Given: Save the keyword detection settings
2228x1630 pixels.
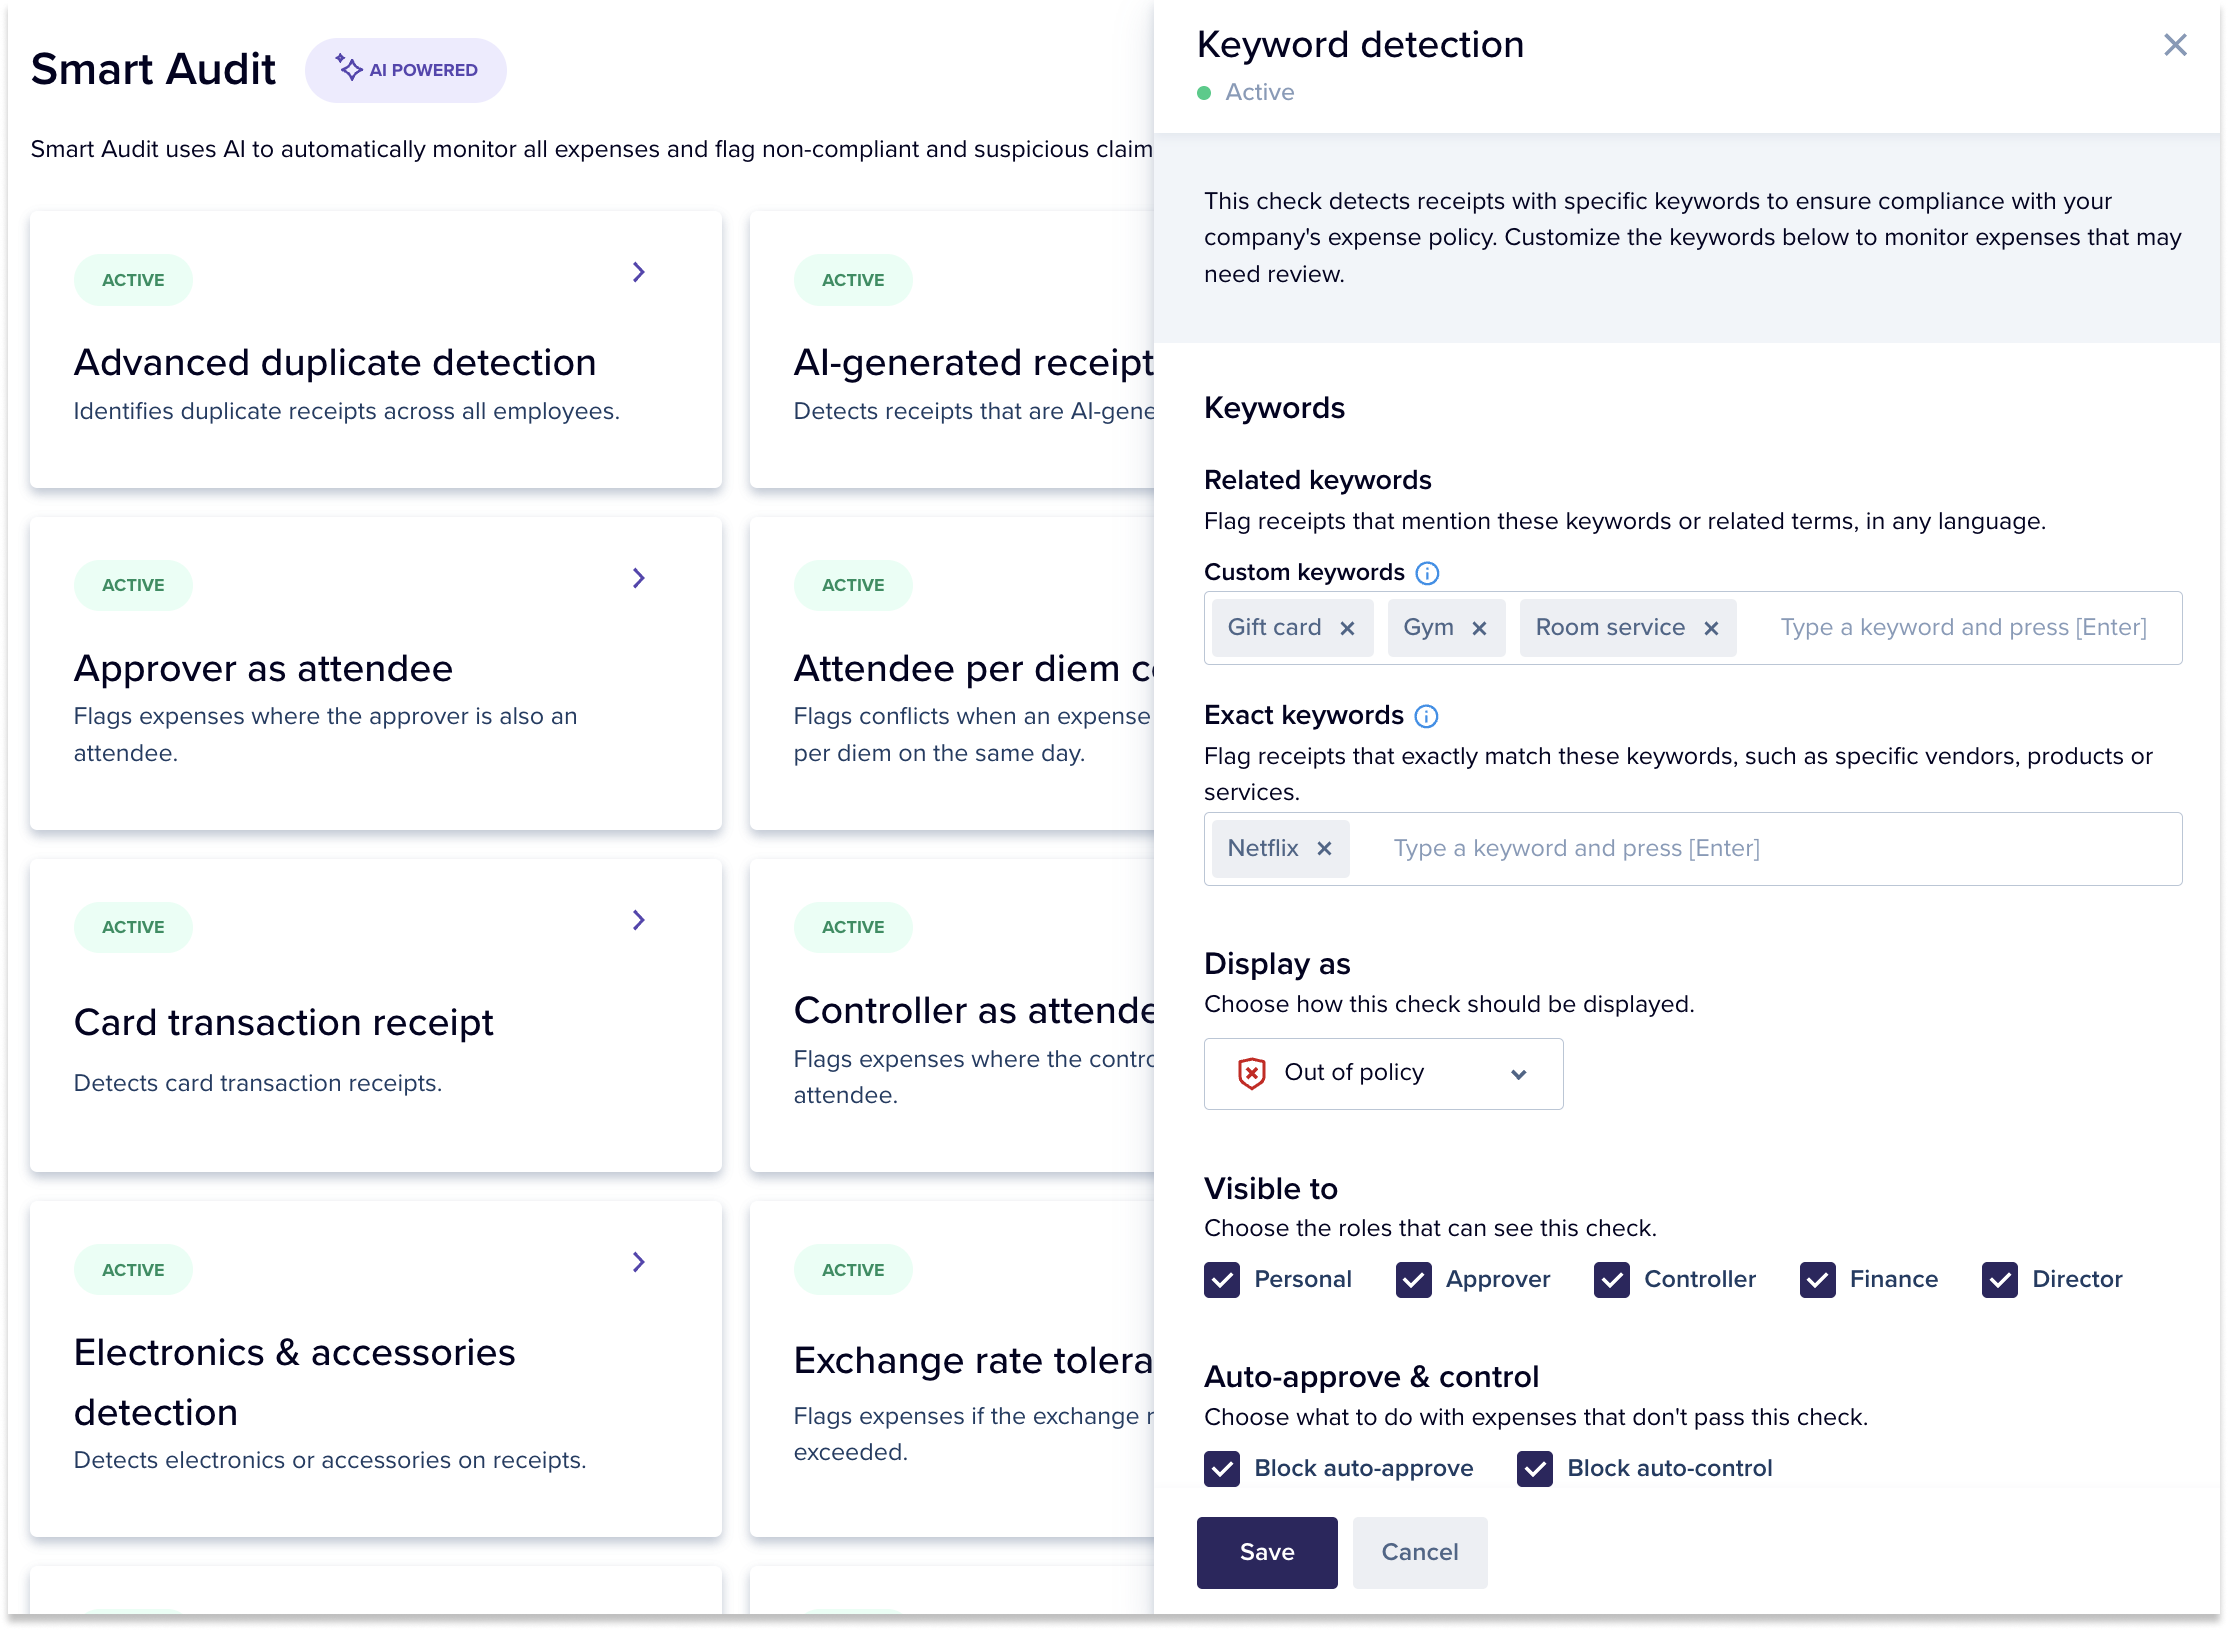Looking at the screenshot, I should coord(1267,1552).
